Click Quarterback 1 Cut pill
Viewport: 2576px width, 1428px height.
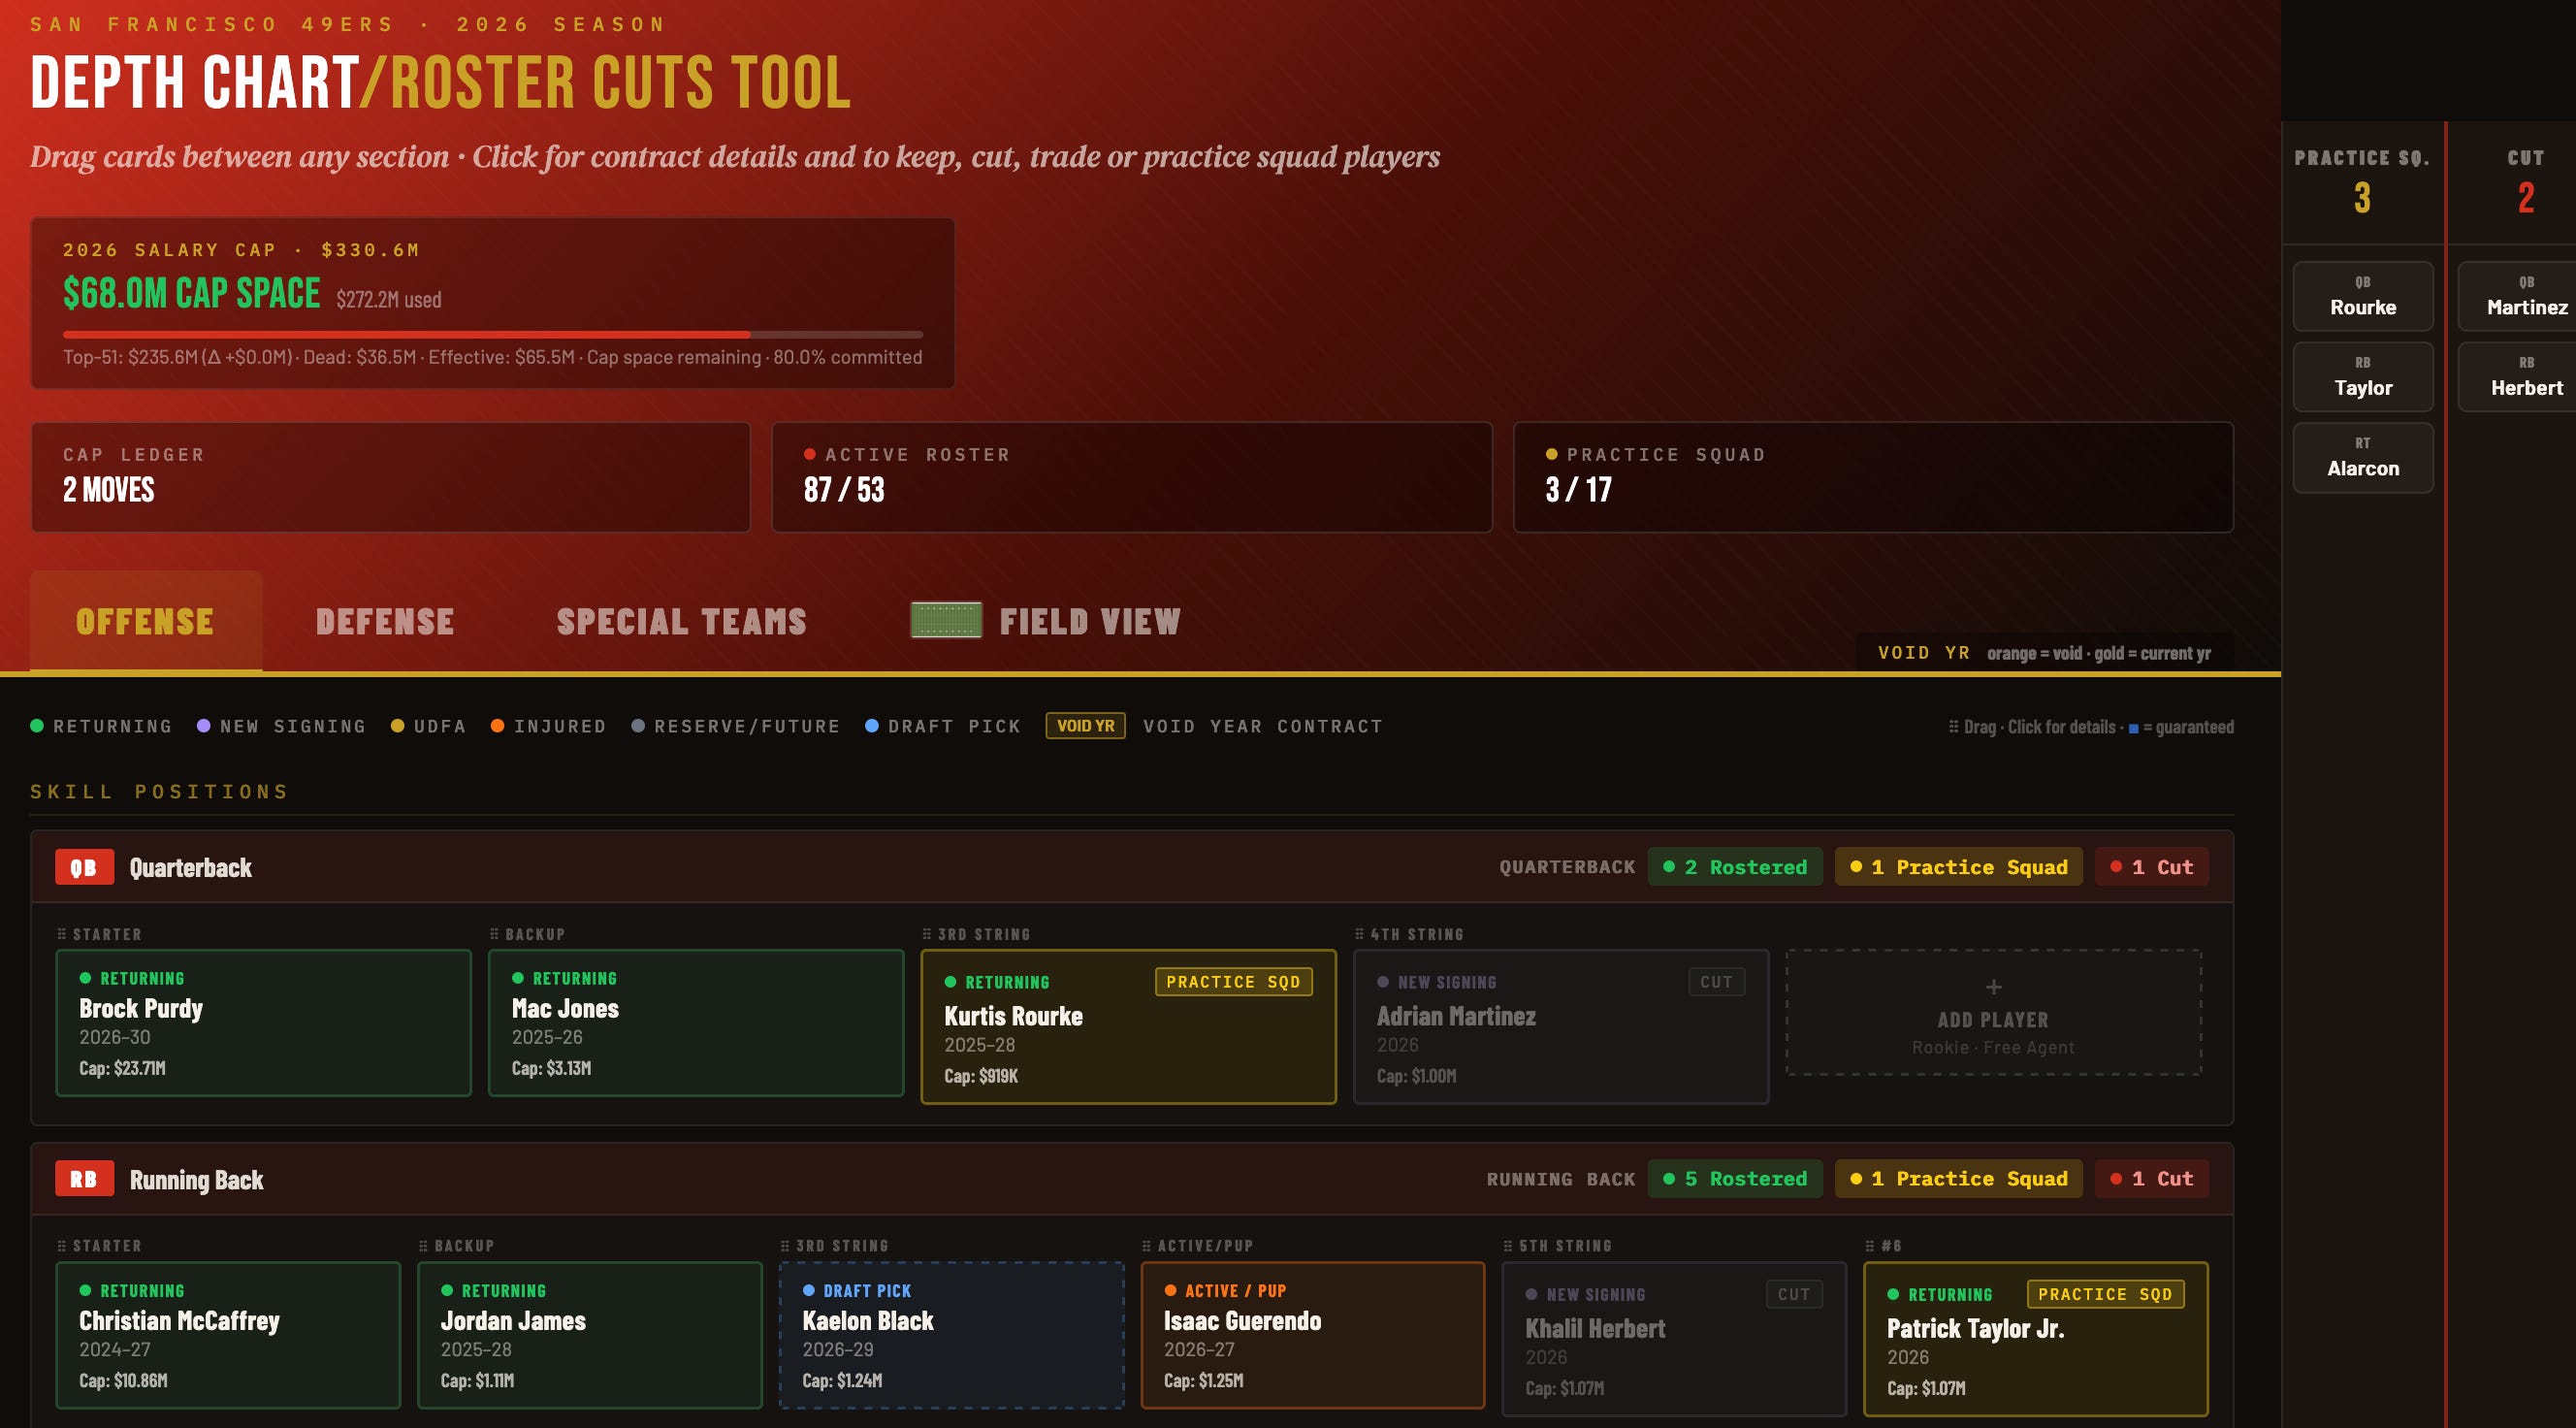(2151, 867)
